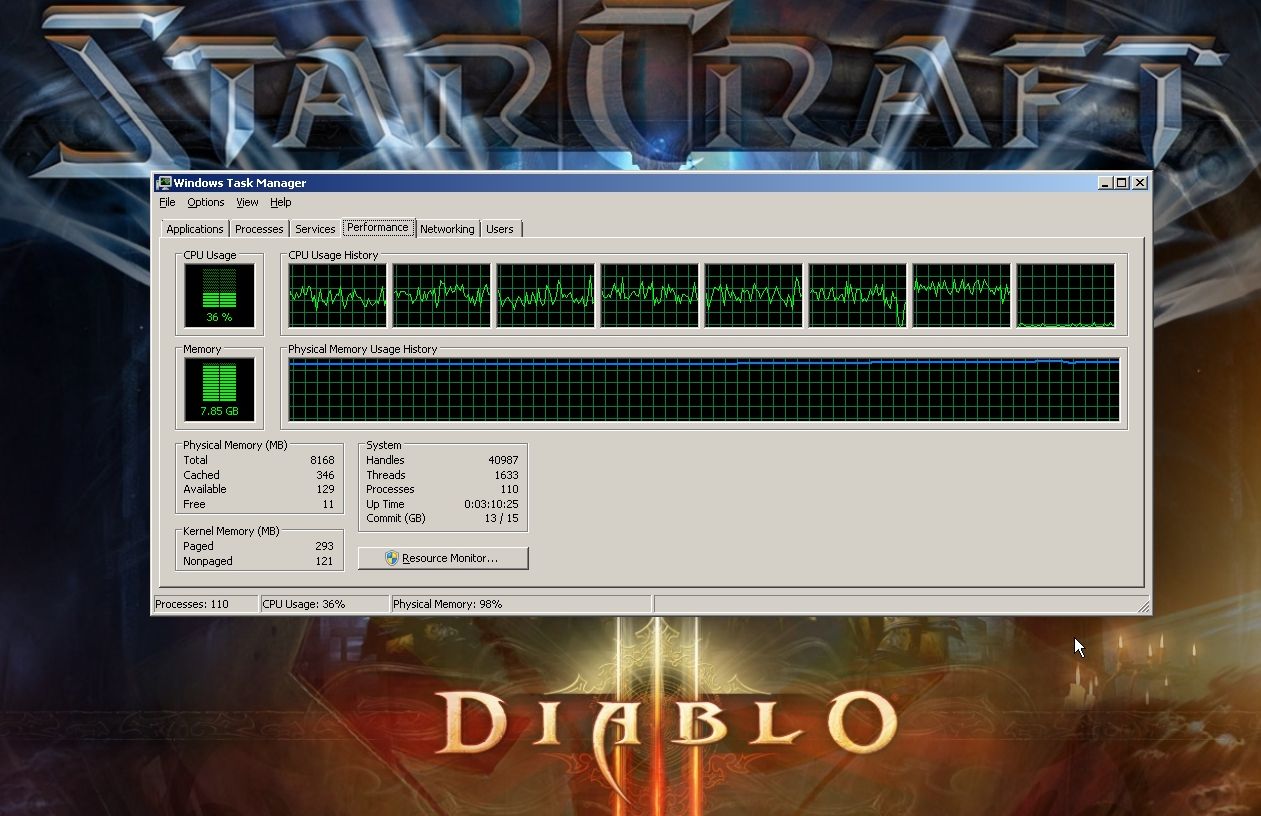This screenshot has height=816, width=1261.
Task: Select the Performance tab
Action: coord(378,227)
